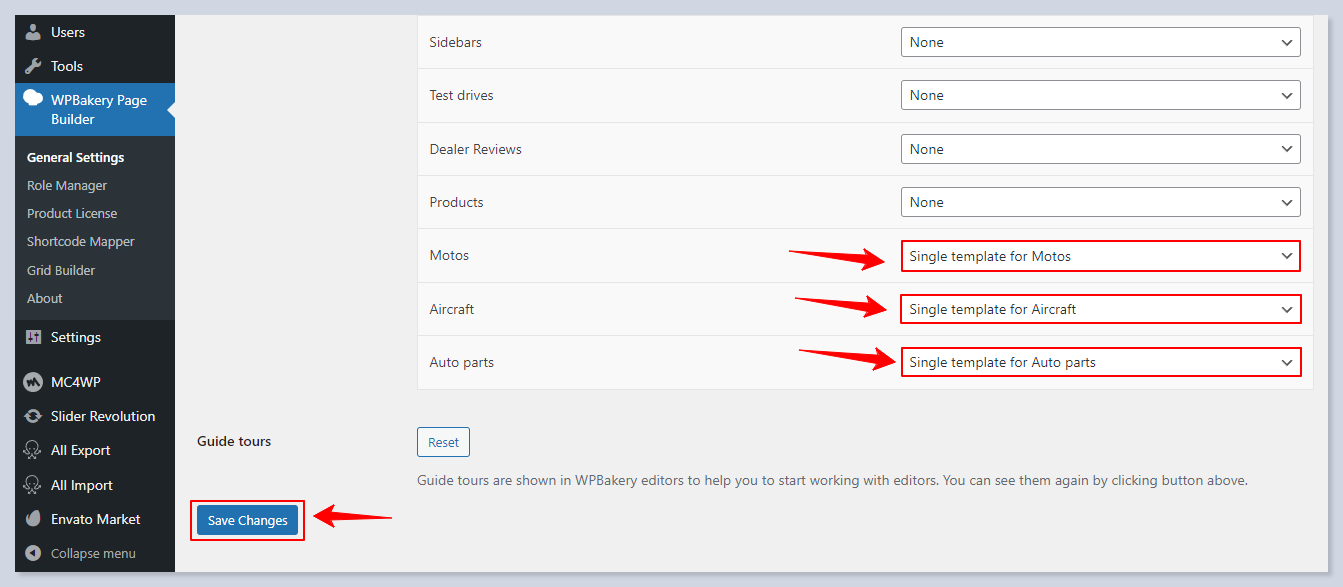1343x587 pixels.
Task: Open the Sidebars template dropdown
Action: [1100, 42]
